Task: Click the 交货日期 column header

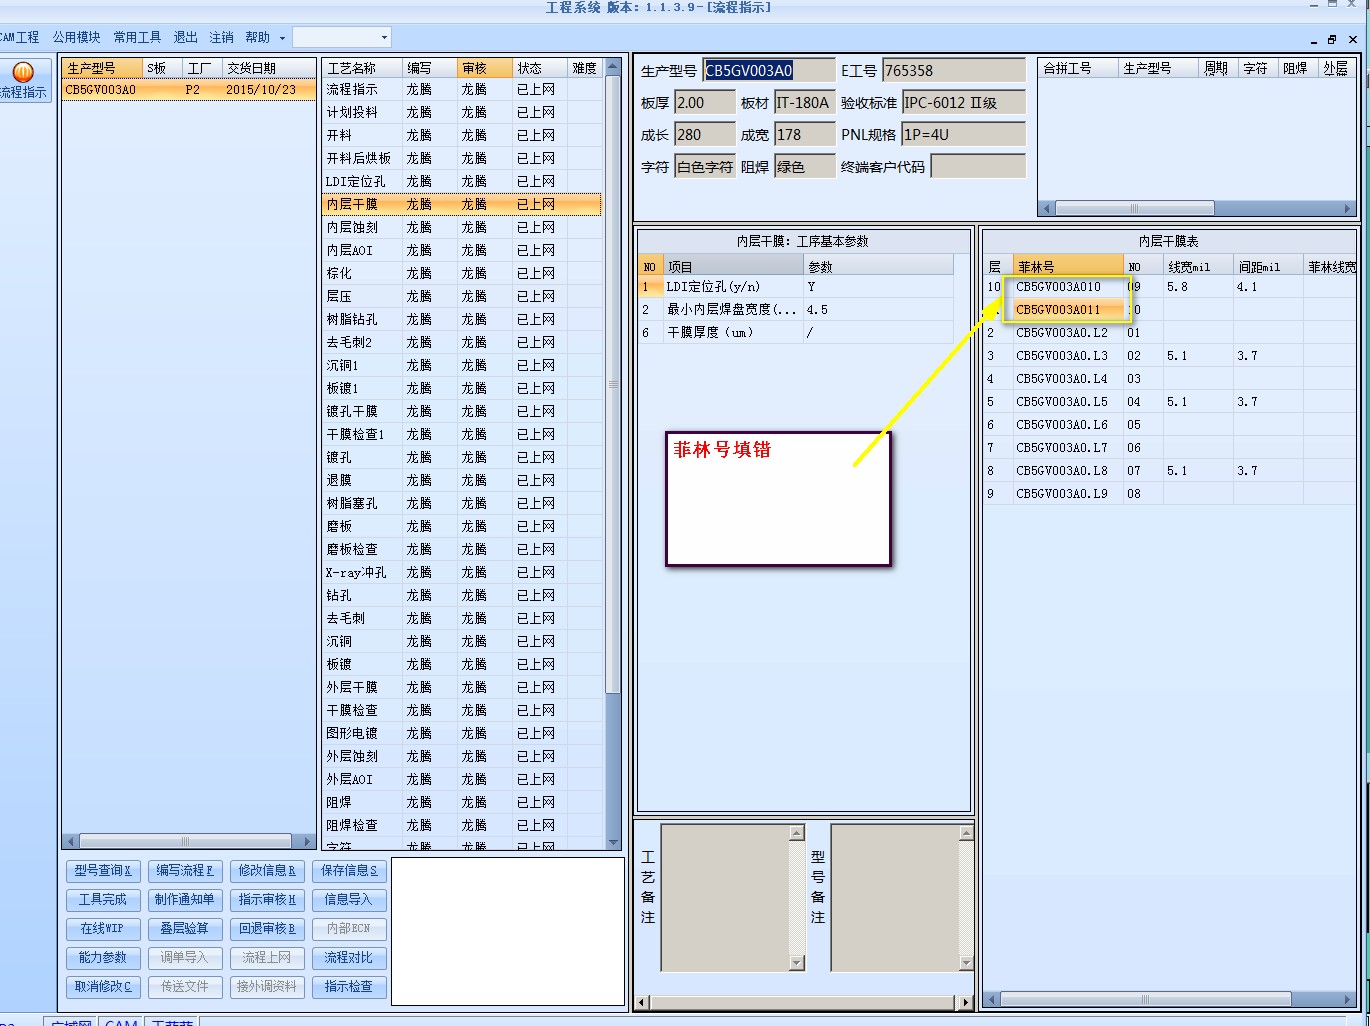Action: point(268,68)
